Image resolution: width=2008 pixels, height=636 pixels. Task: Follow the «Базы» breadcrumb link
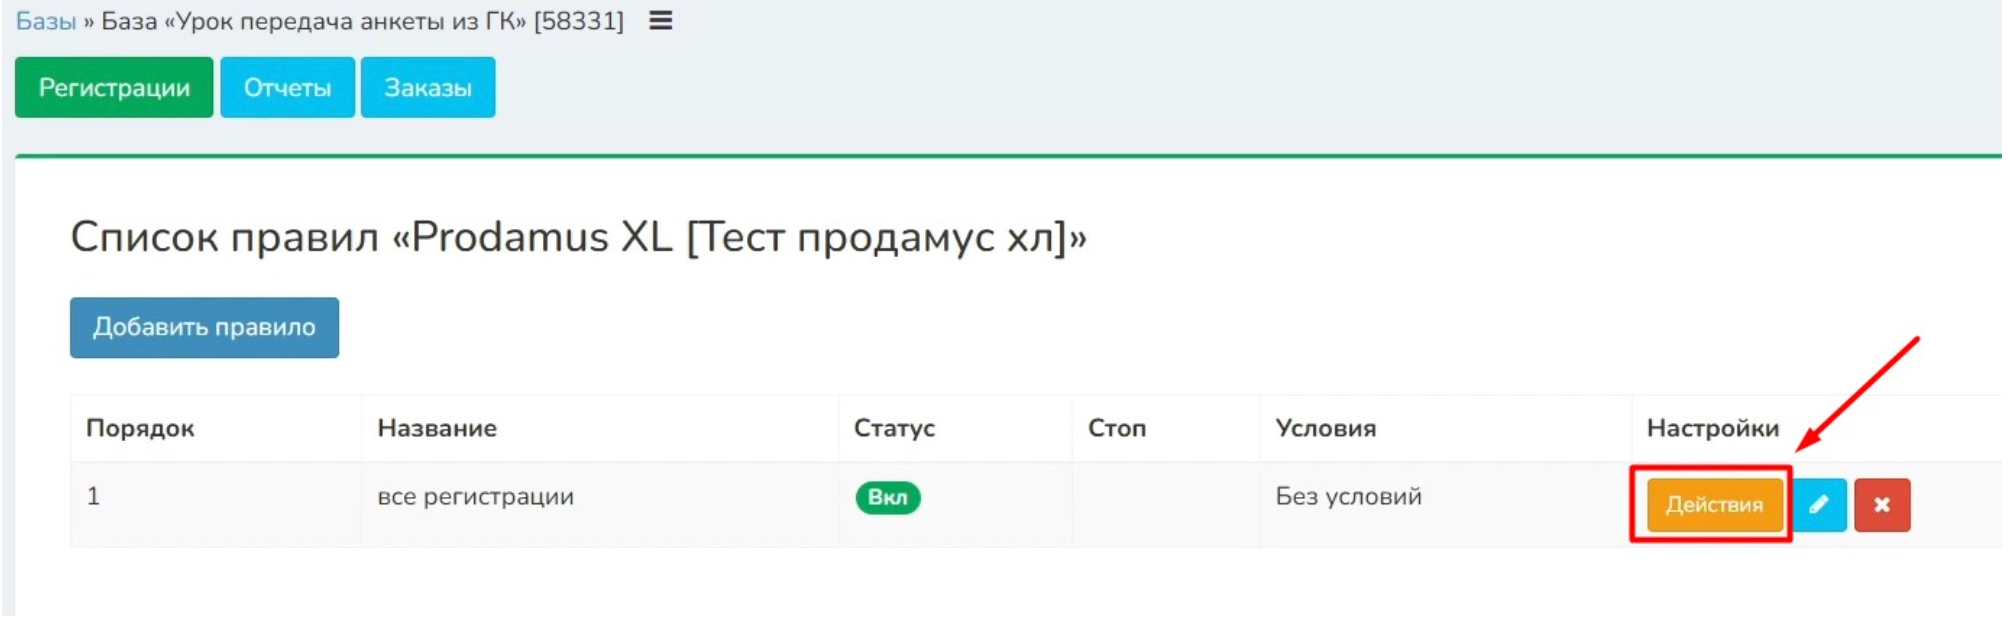[46, 21]
